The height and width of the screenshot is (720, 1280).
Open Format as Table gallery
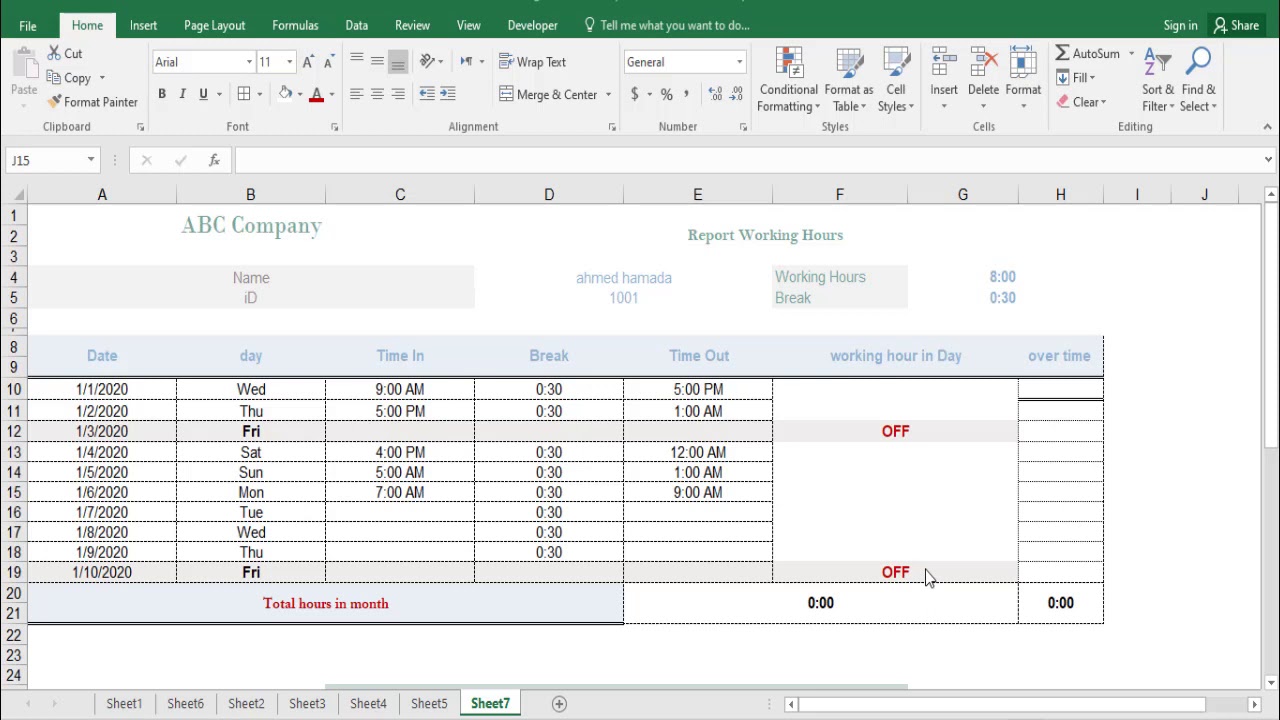(x=849, y=80)
